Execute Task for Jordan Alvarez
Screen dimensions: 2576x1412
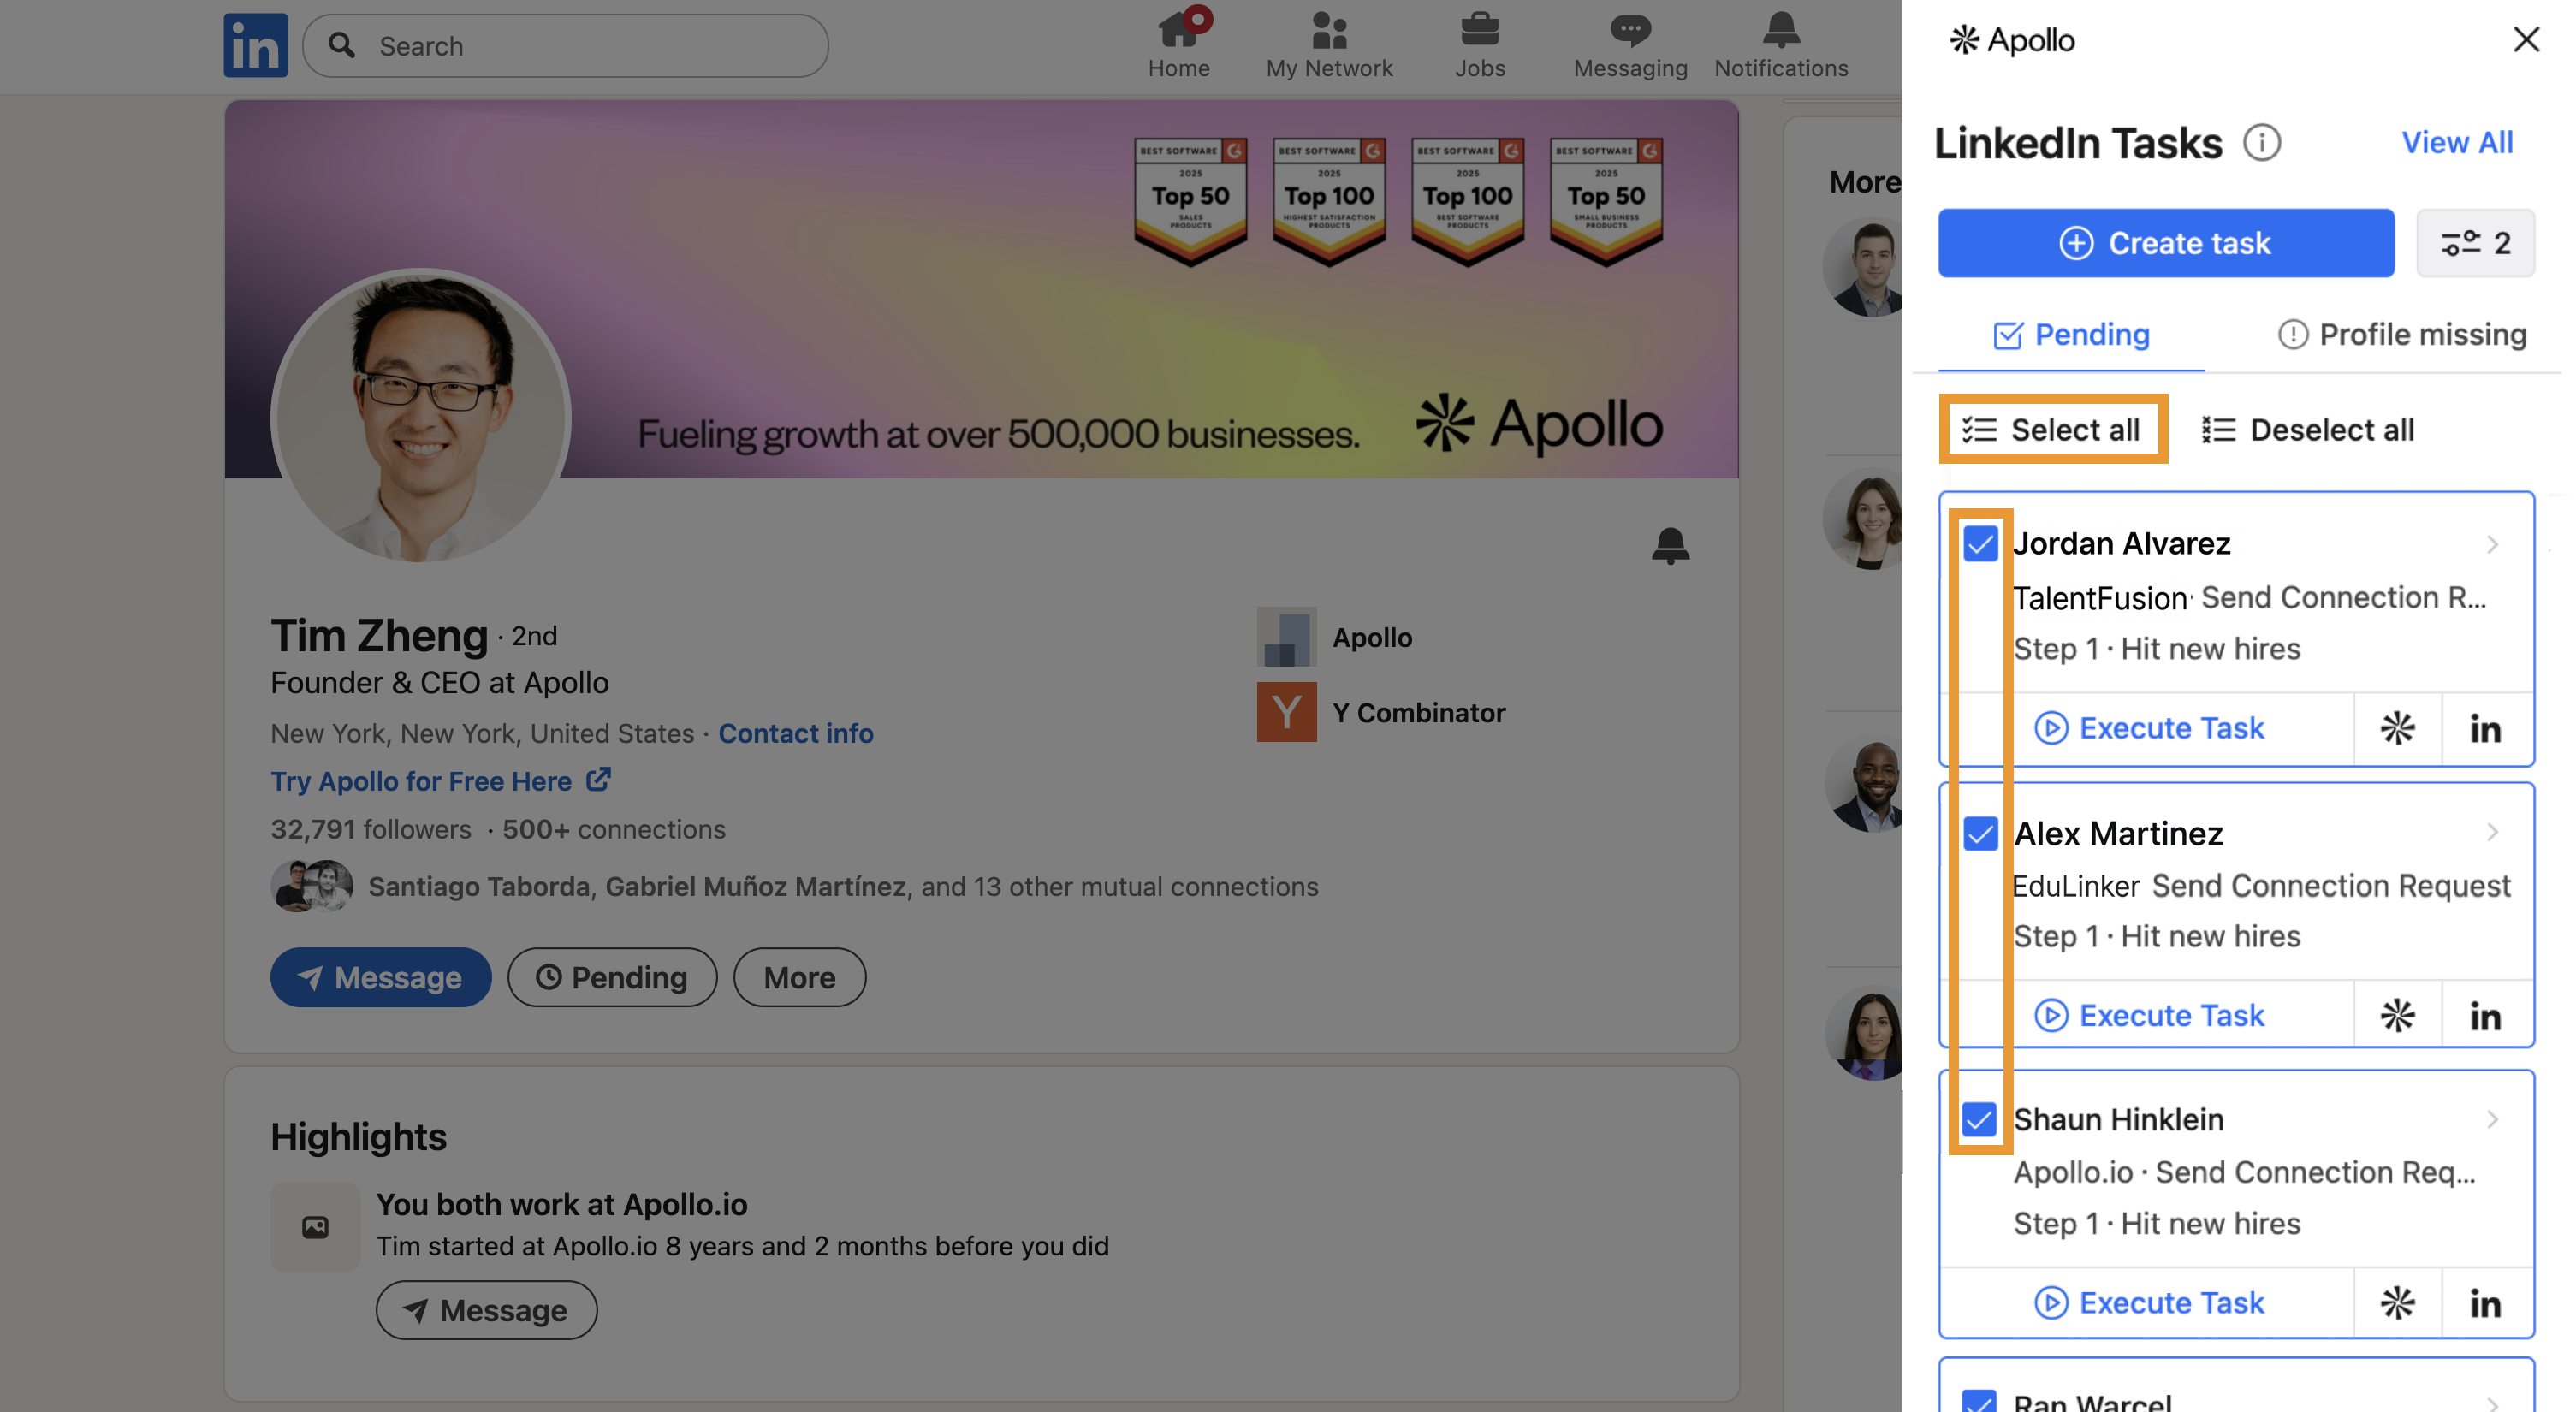coord(2149,728)
